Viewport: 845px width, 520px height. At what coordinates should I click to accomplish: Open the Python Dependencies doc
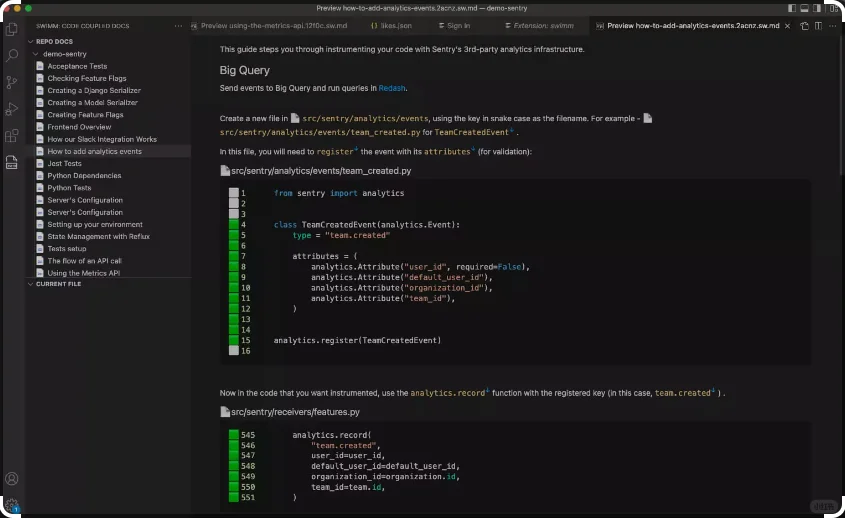pos(84,176)
